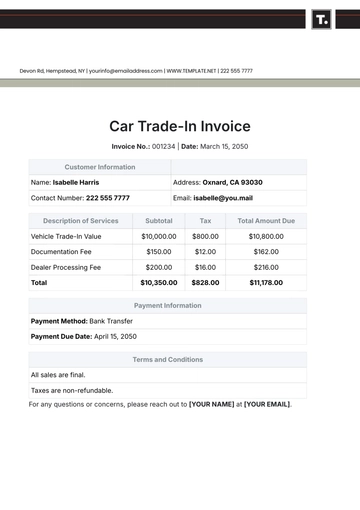
Task: Click the $200.00 subtotal cell
Action: 159,267
